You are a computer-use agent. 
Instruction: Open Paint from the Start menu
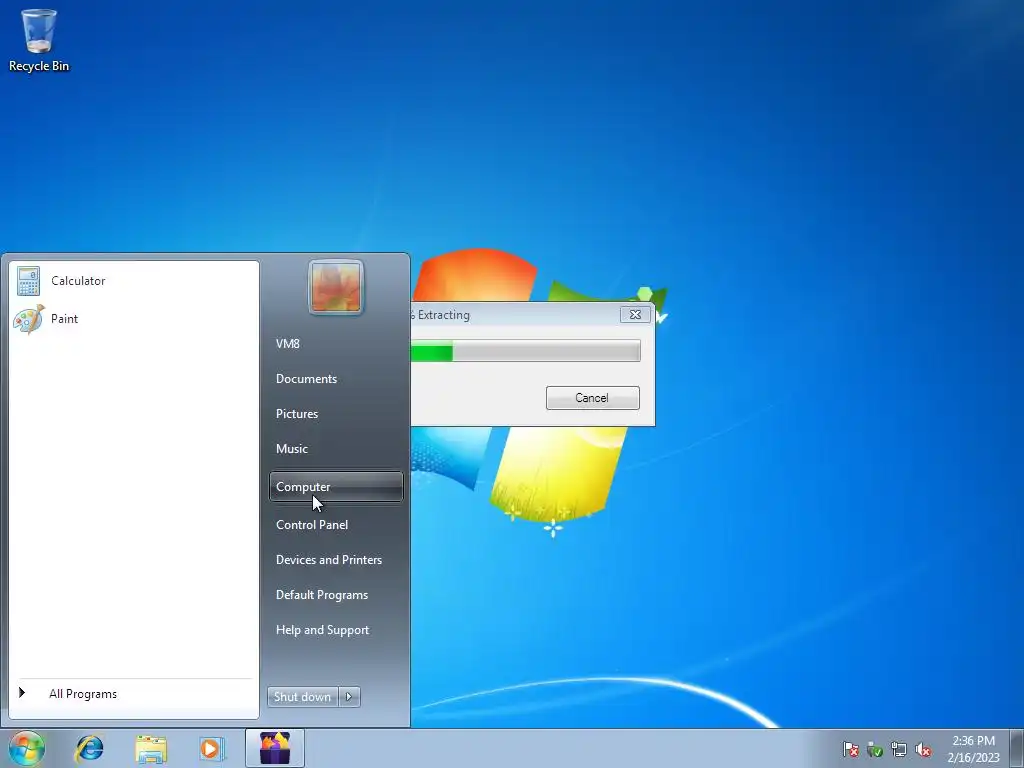click(134, 319)
